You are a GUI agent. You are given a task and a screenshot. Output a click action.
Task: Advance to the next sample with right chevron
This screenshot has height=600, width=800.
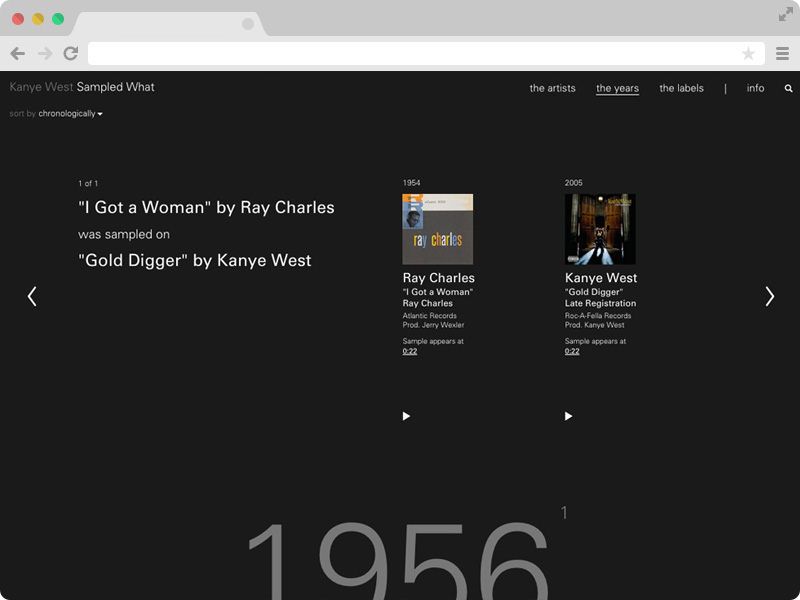[769, 296]
